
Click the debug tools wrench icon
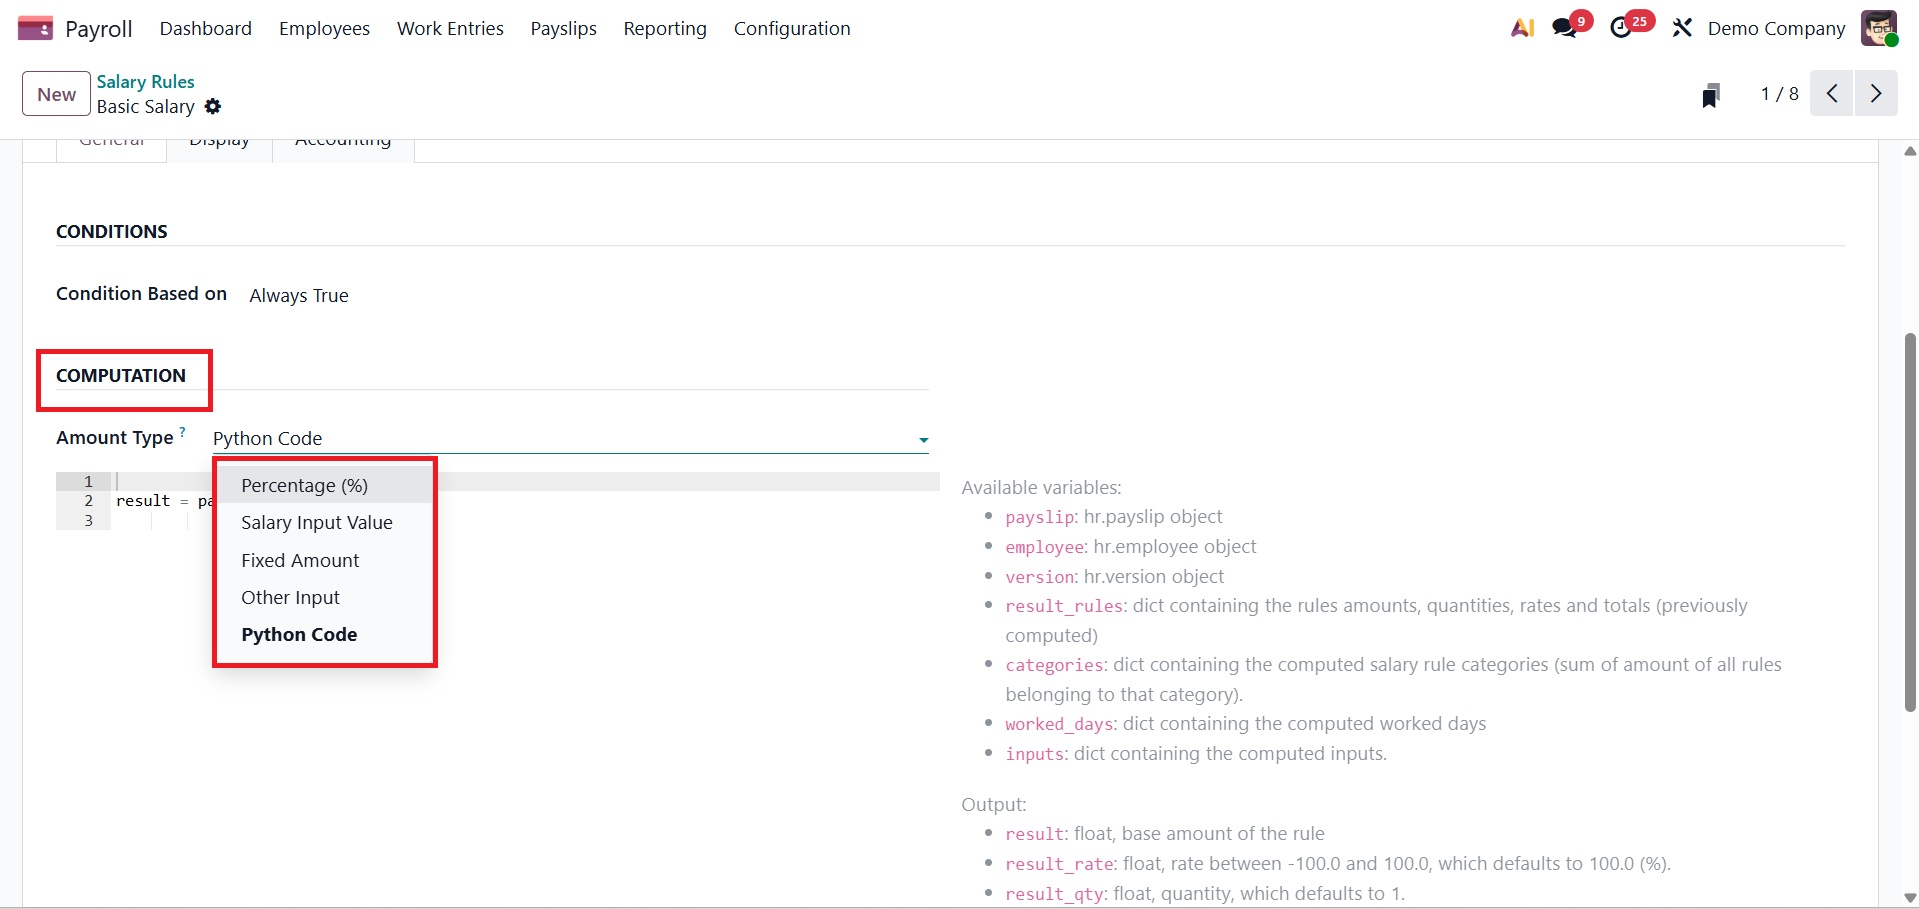click(x=1682, y=28)
